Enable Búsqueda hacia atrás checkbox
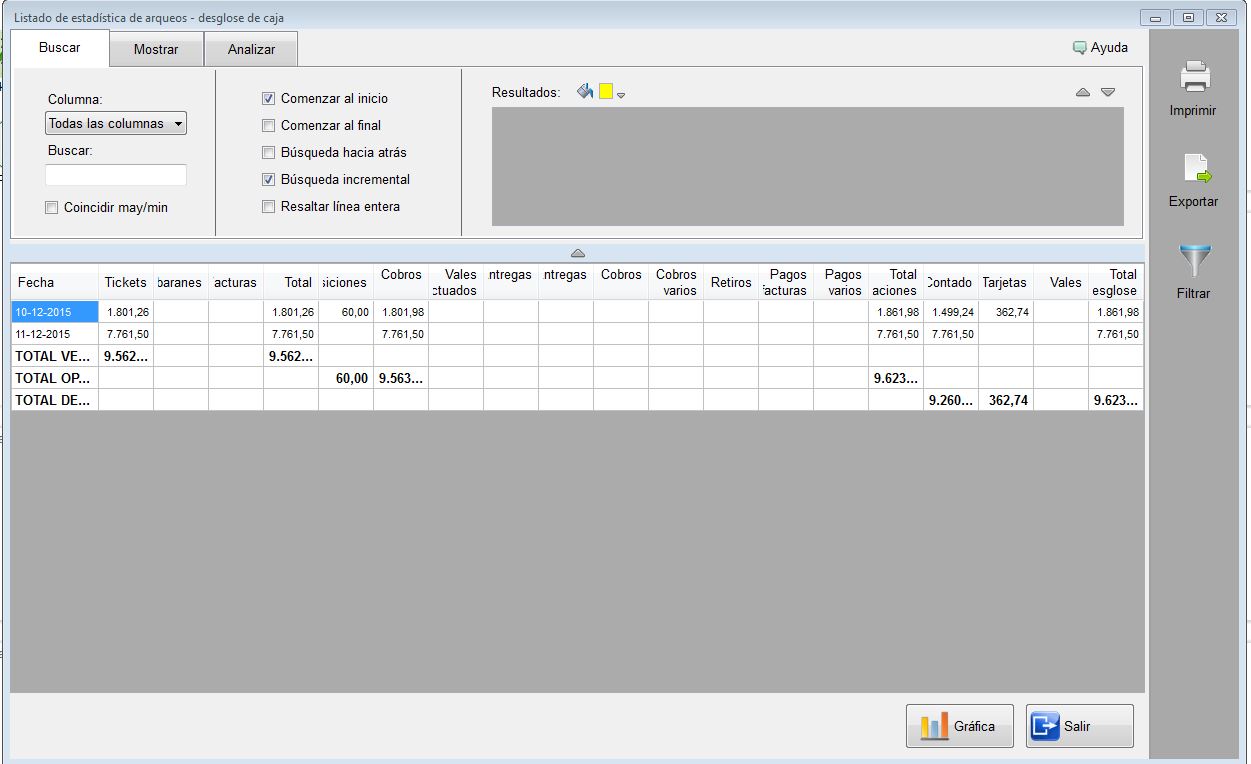 (268, 153)
